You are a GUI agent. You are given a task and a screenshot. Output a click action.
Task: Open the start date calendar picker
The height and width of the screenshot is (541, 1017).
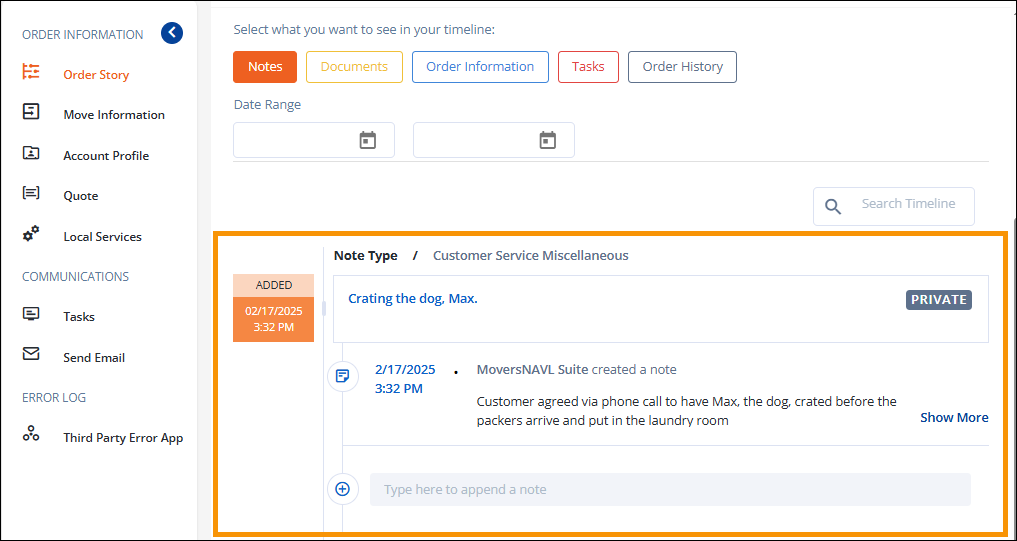tap(367, 140)
